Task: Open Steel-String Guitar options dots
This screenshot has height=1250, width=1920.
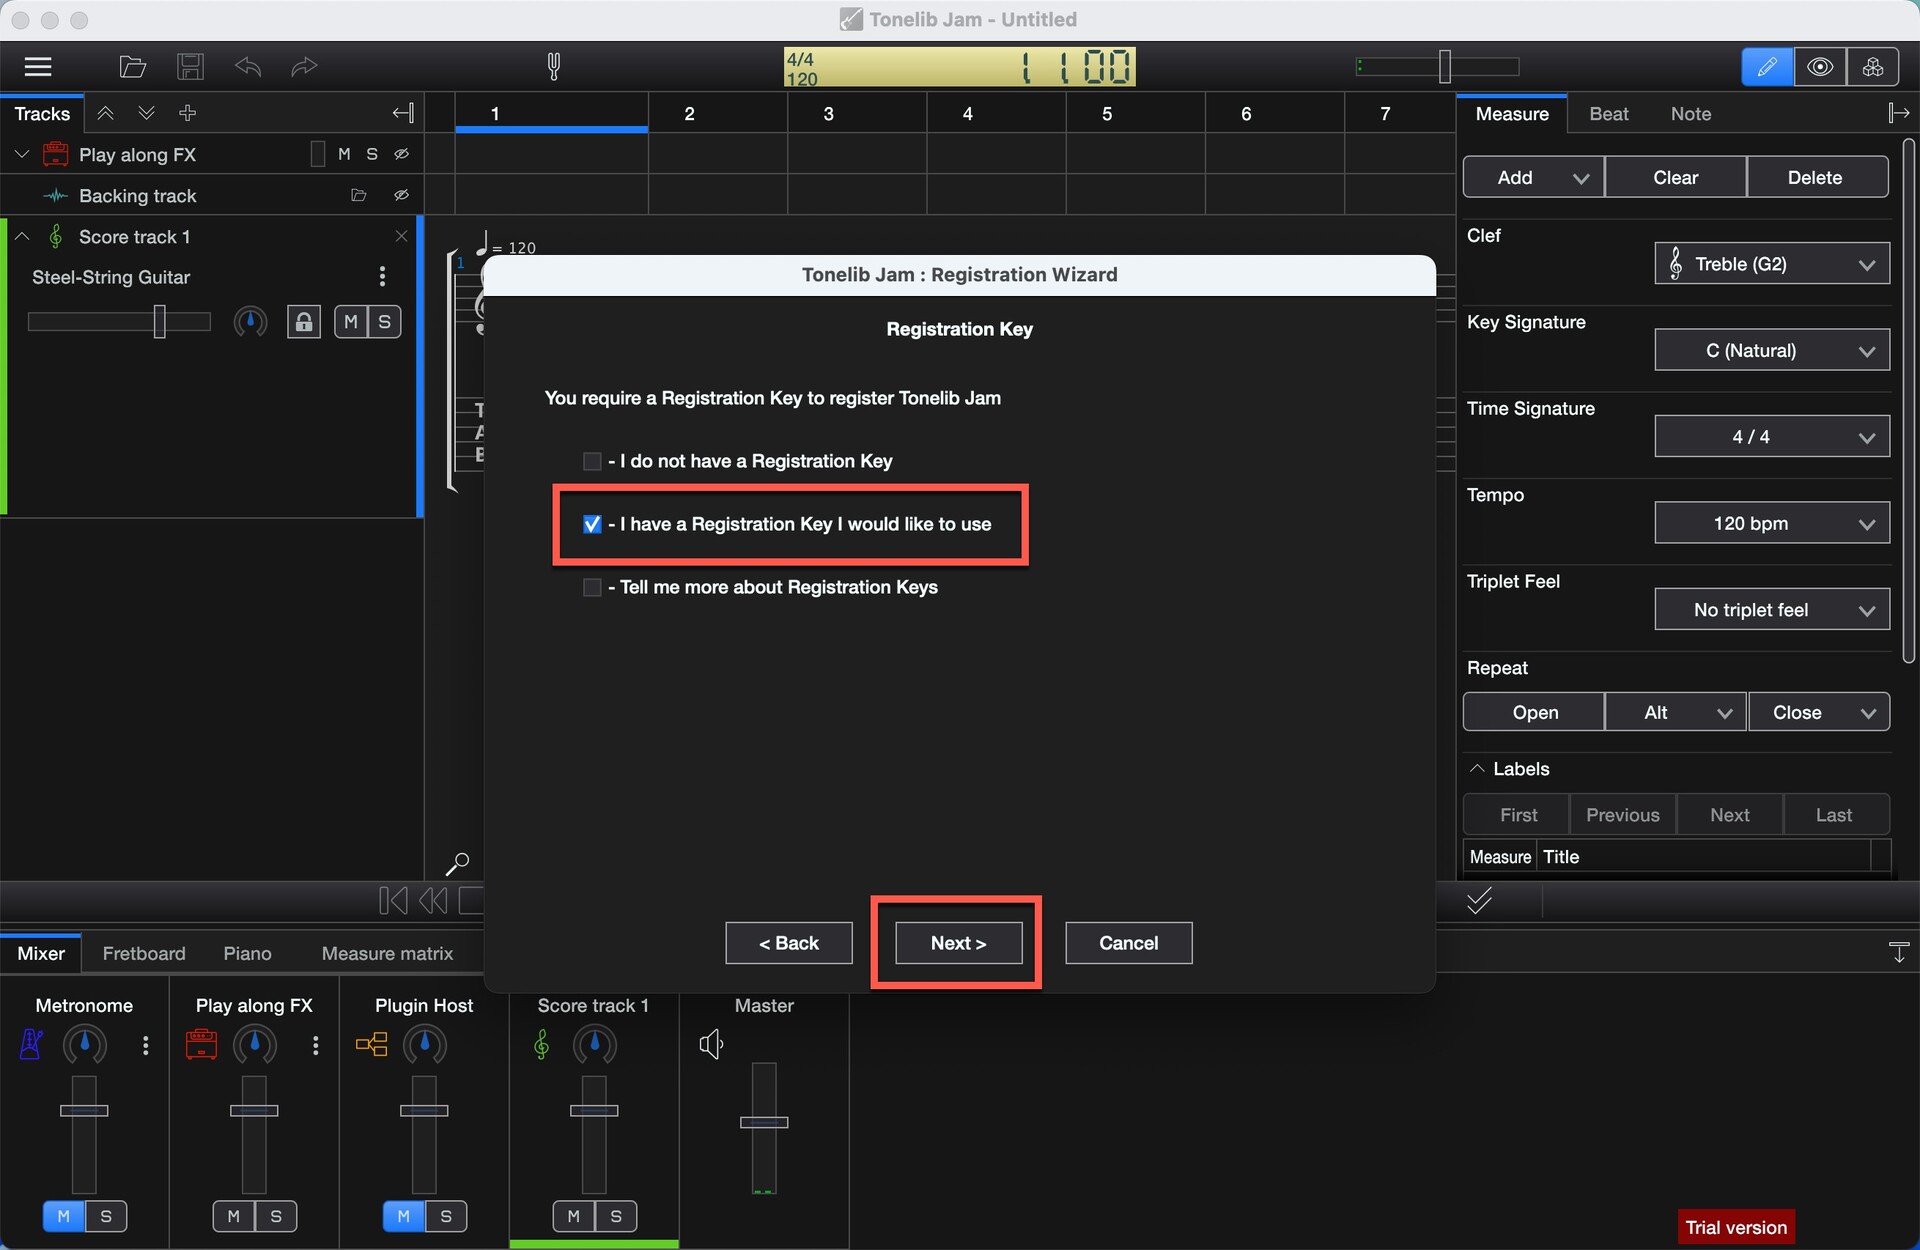Action: point(382,277)
